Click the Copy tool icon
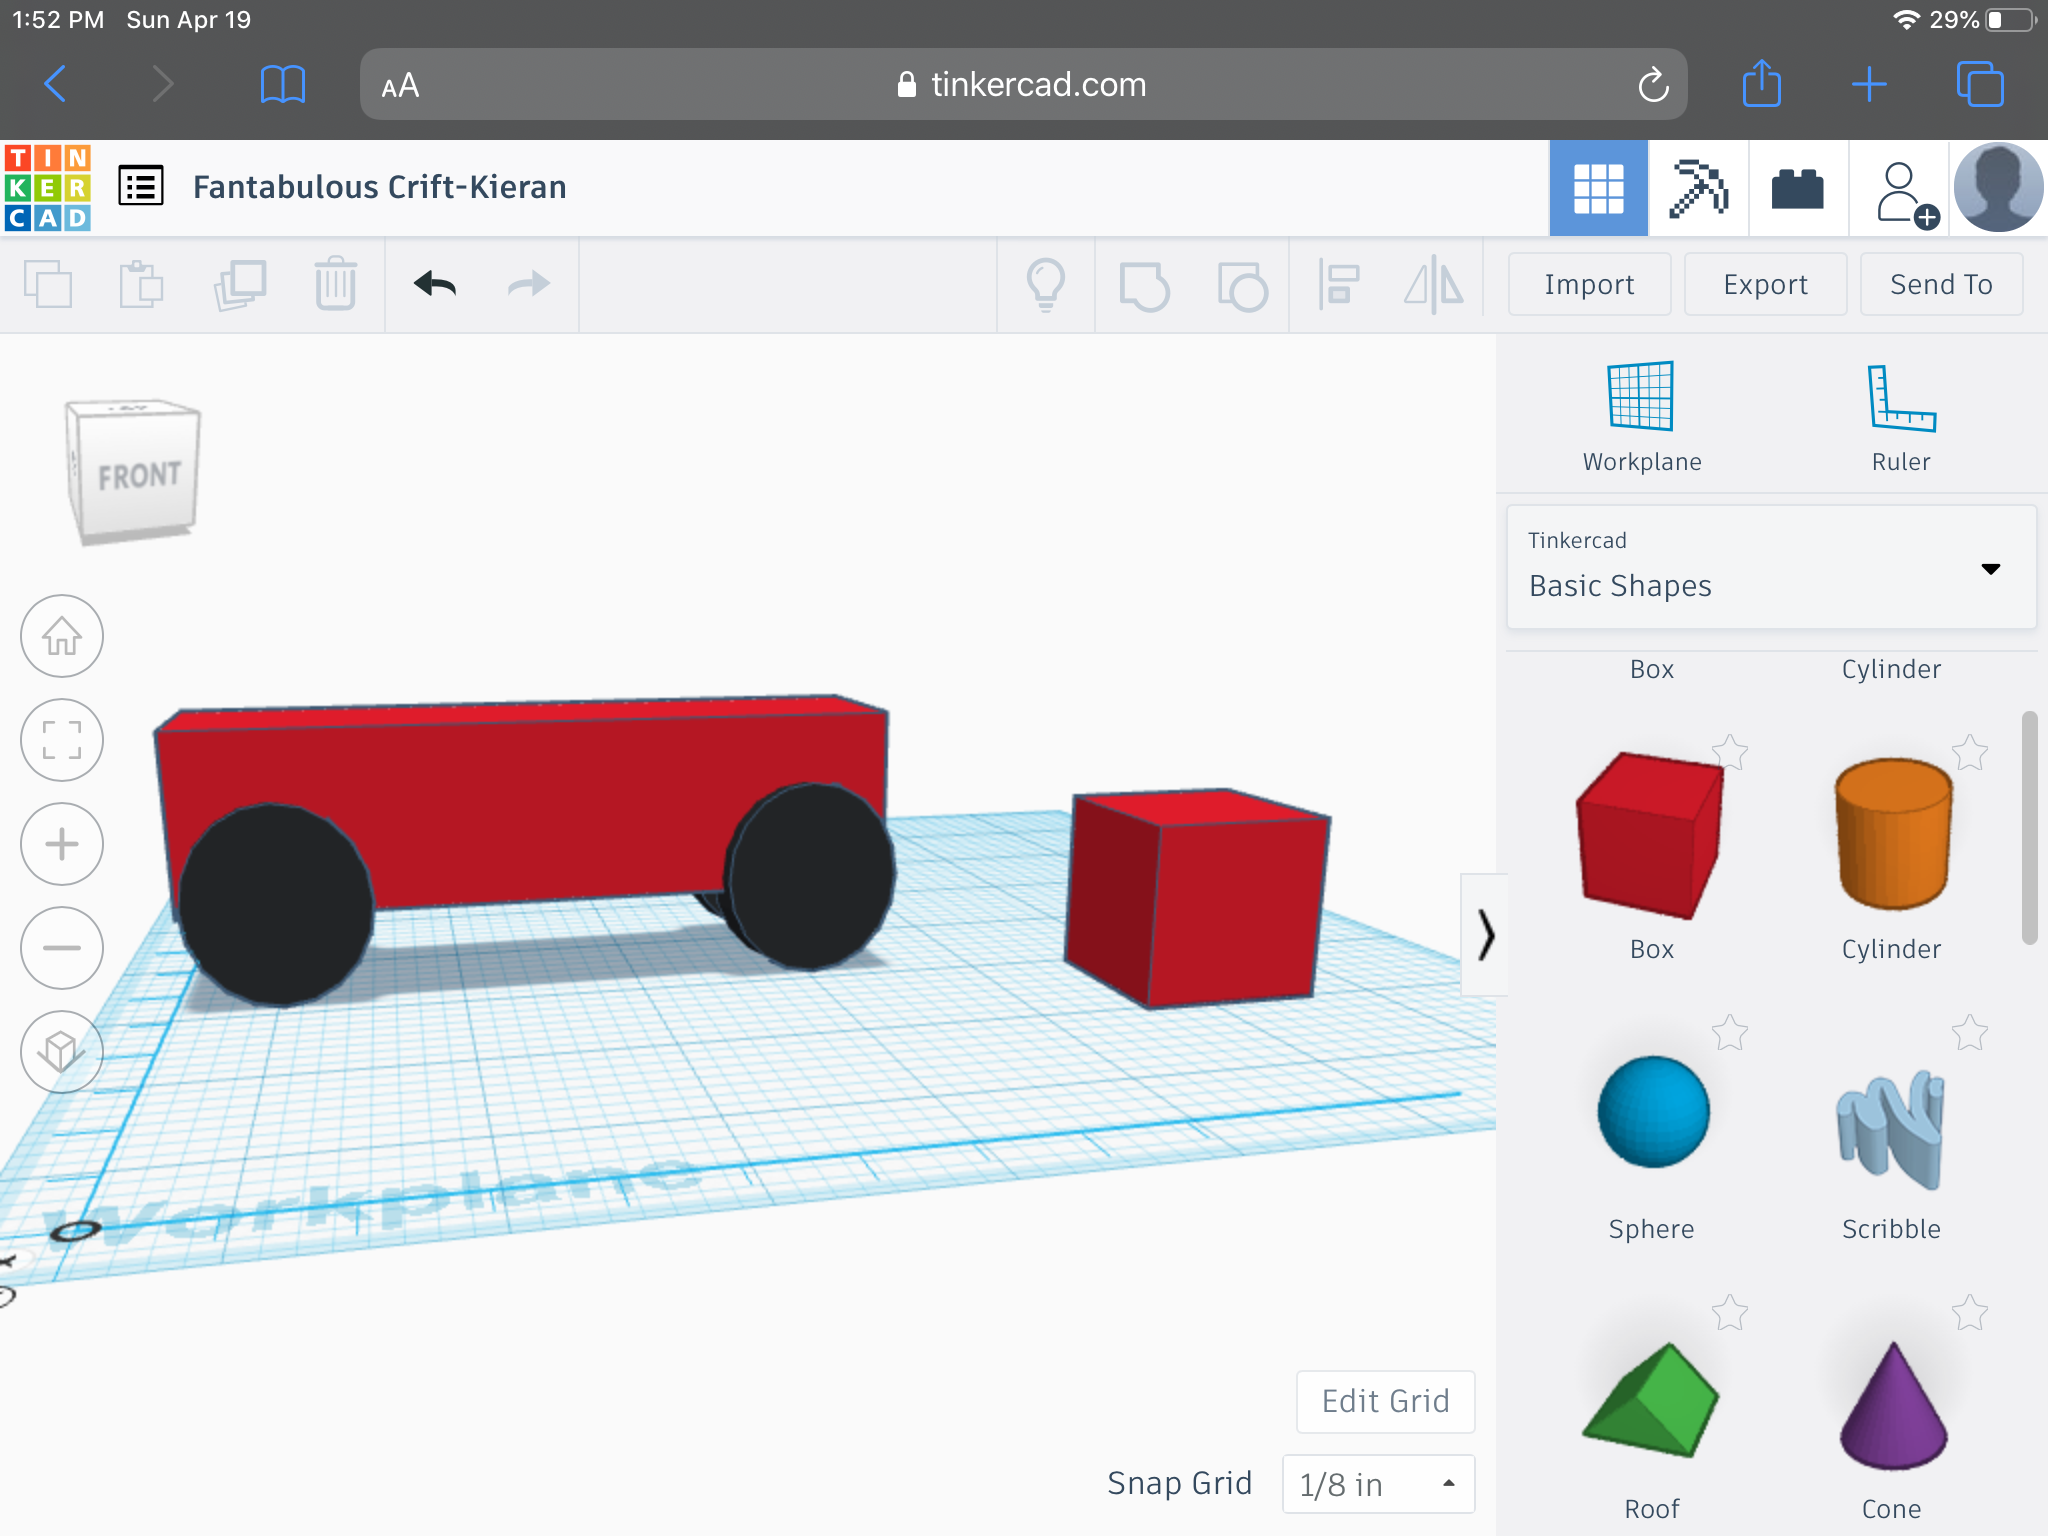Screen dimensions: 2048x1536 point(47,285)
